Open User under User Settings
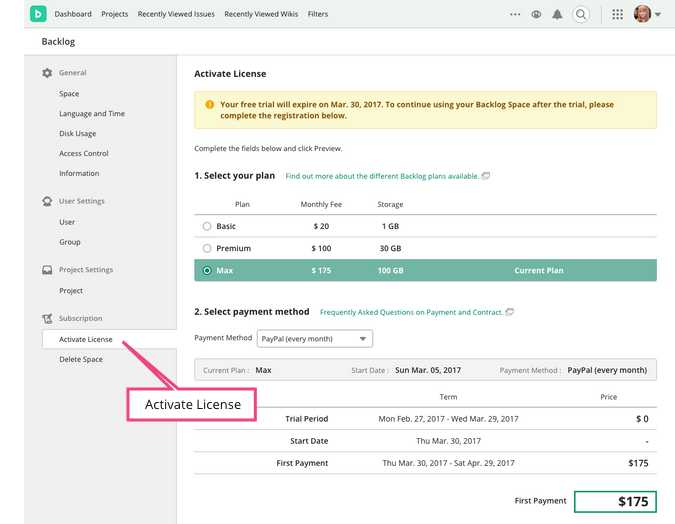 point(67,222)
